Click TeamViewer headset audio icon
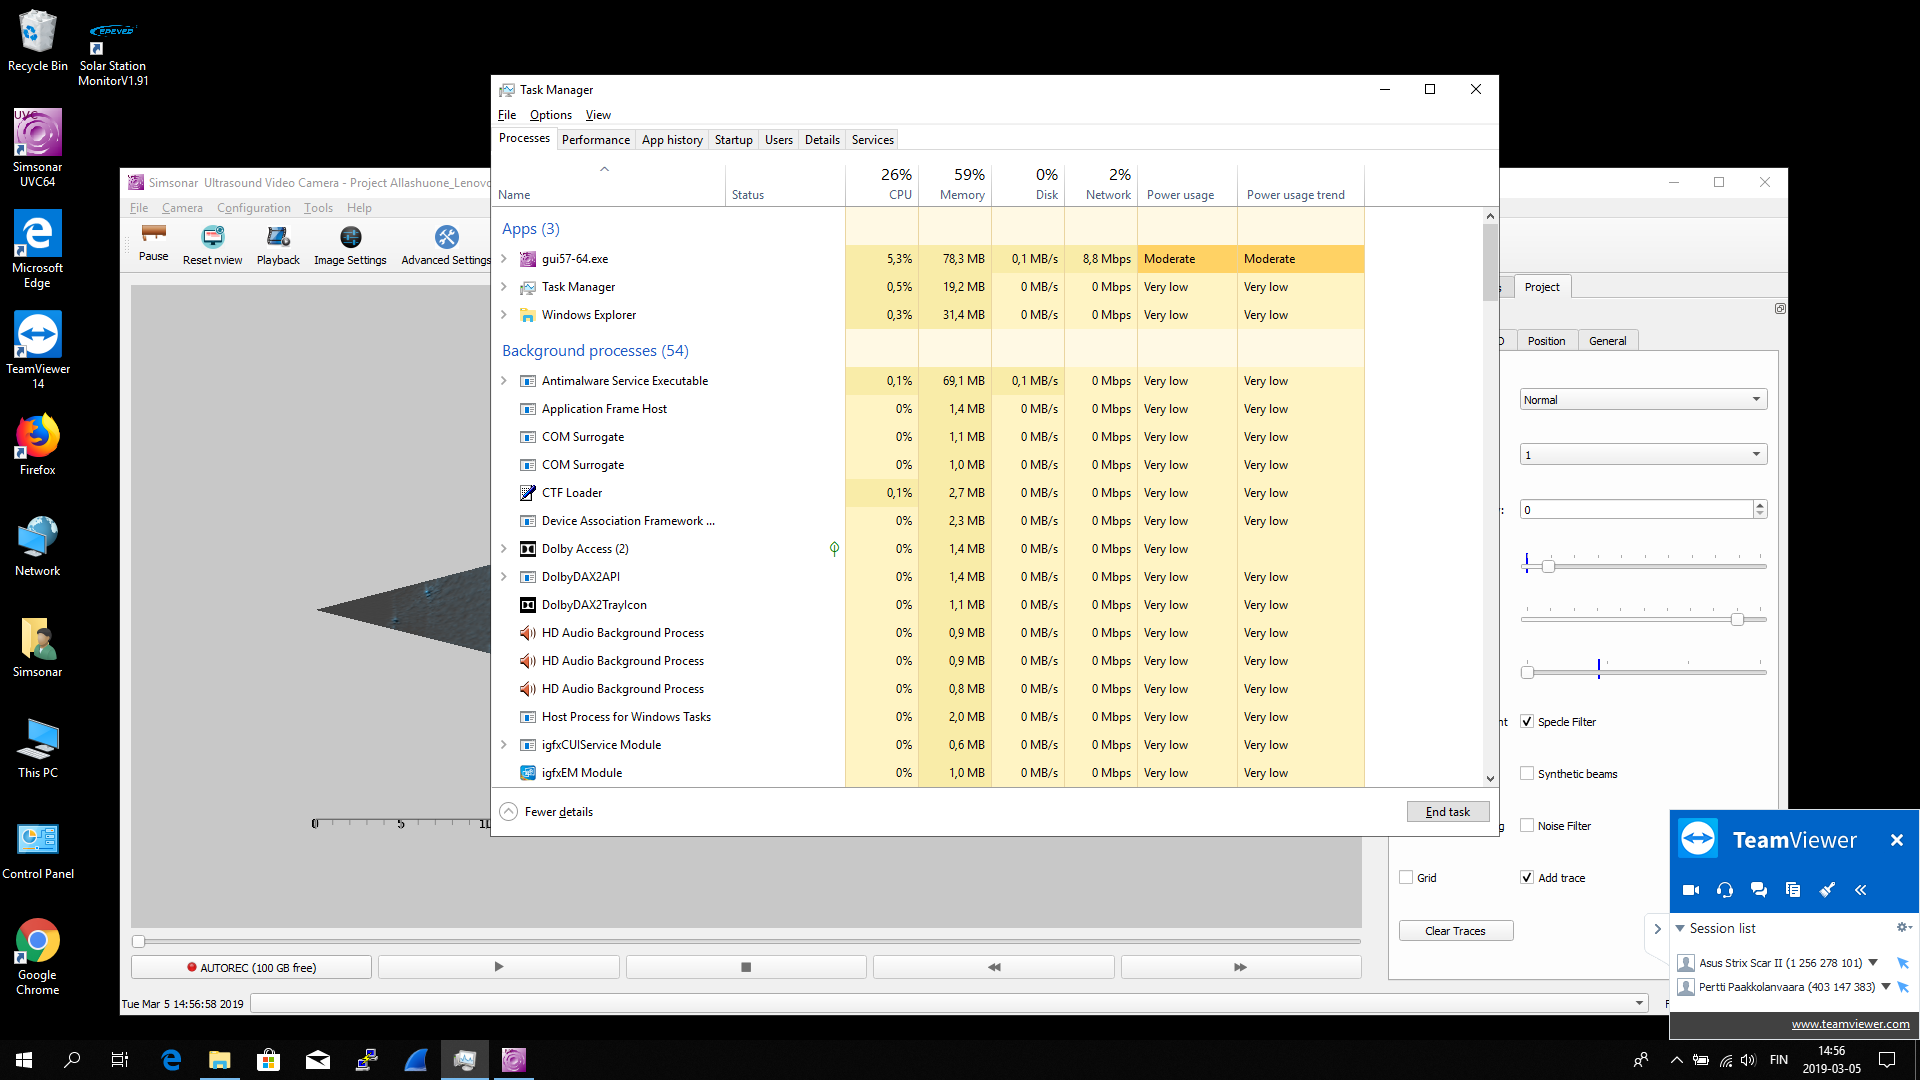This screenshot has height=1080, width=1920. (x=1725, y=890)
